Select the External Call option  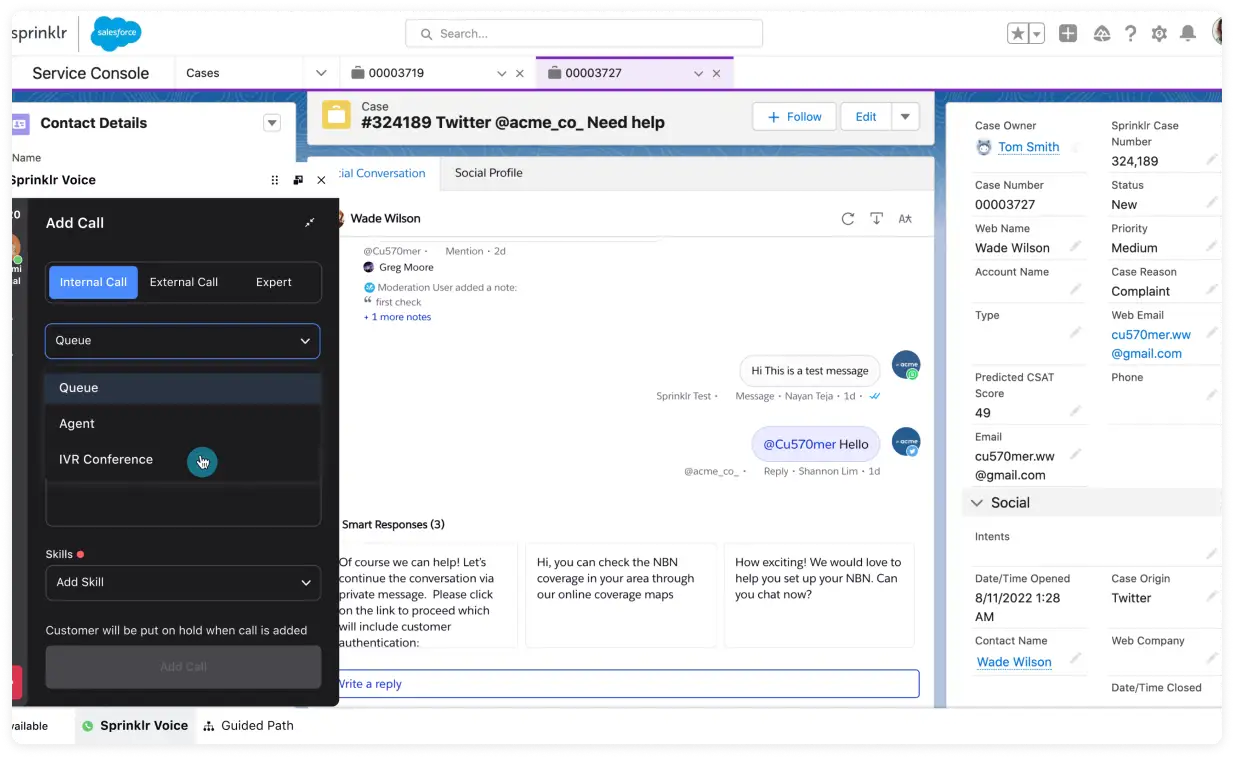click(184, 282)
